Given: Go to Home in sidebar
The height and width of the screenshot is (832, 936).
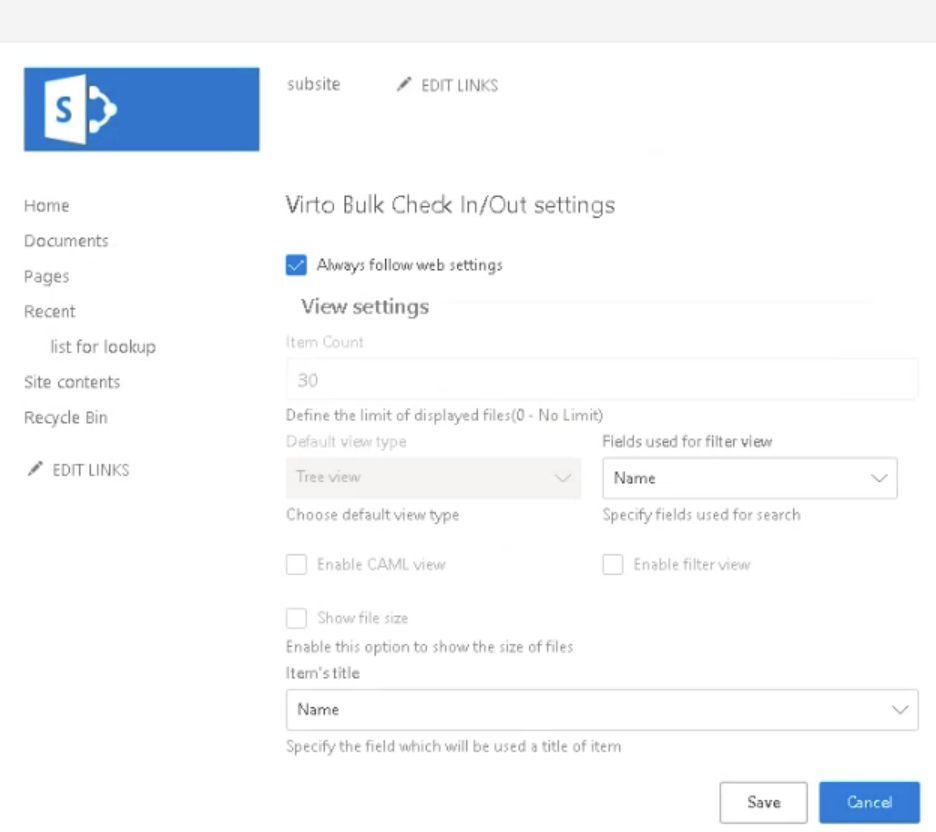Looking at the screenshot, I should tap(47, 206).
